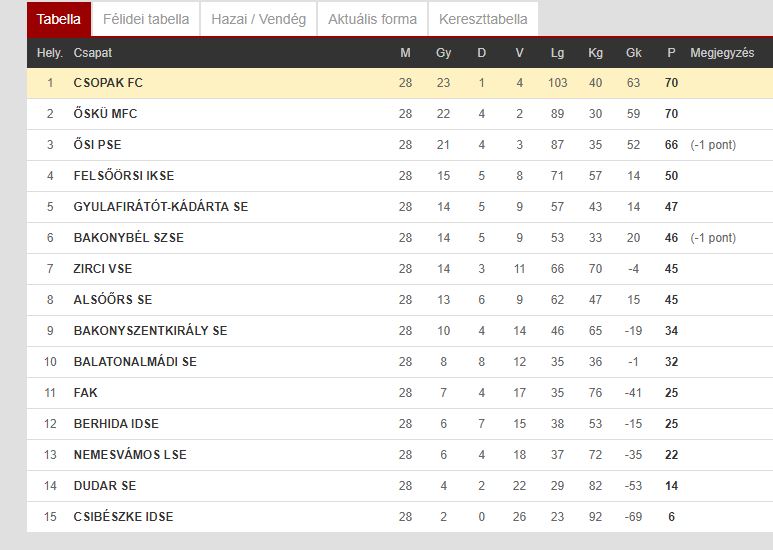
Task: Click ZIRCI VSE team name
Action: point(103,269)
